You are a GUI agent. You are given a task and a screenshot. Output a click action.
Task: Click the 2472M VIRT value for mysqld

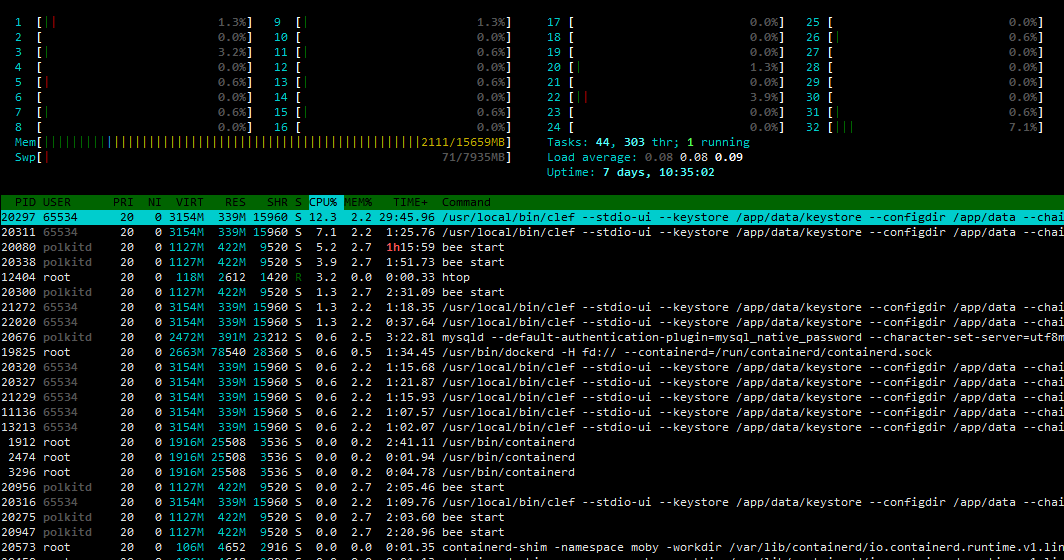pos(186,337)
